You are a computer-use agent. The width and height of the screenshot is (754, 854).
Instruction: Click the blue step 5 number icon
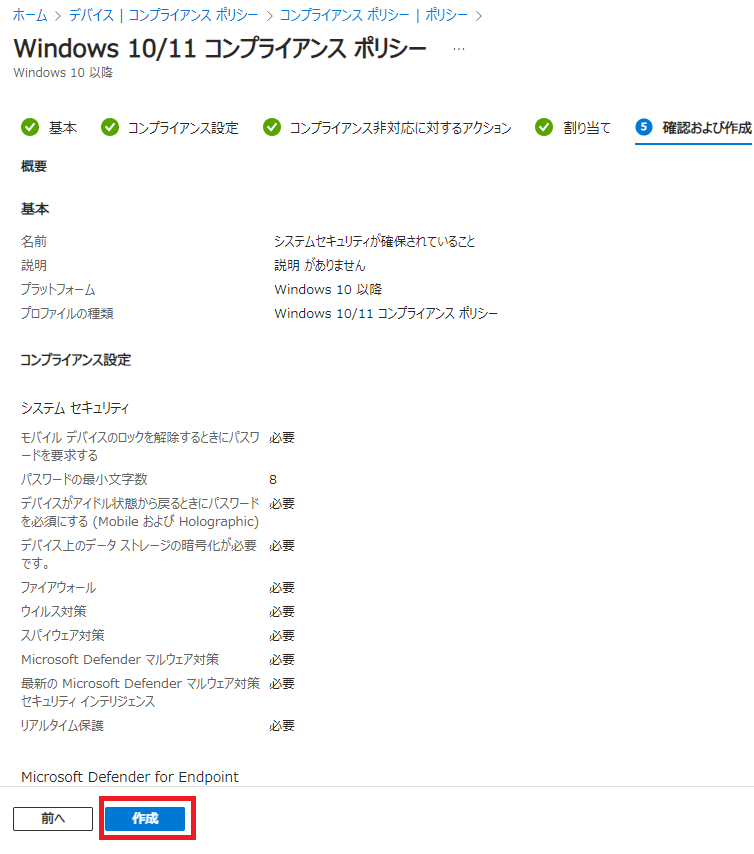644,127
